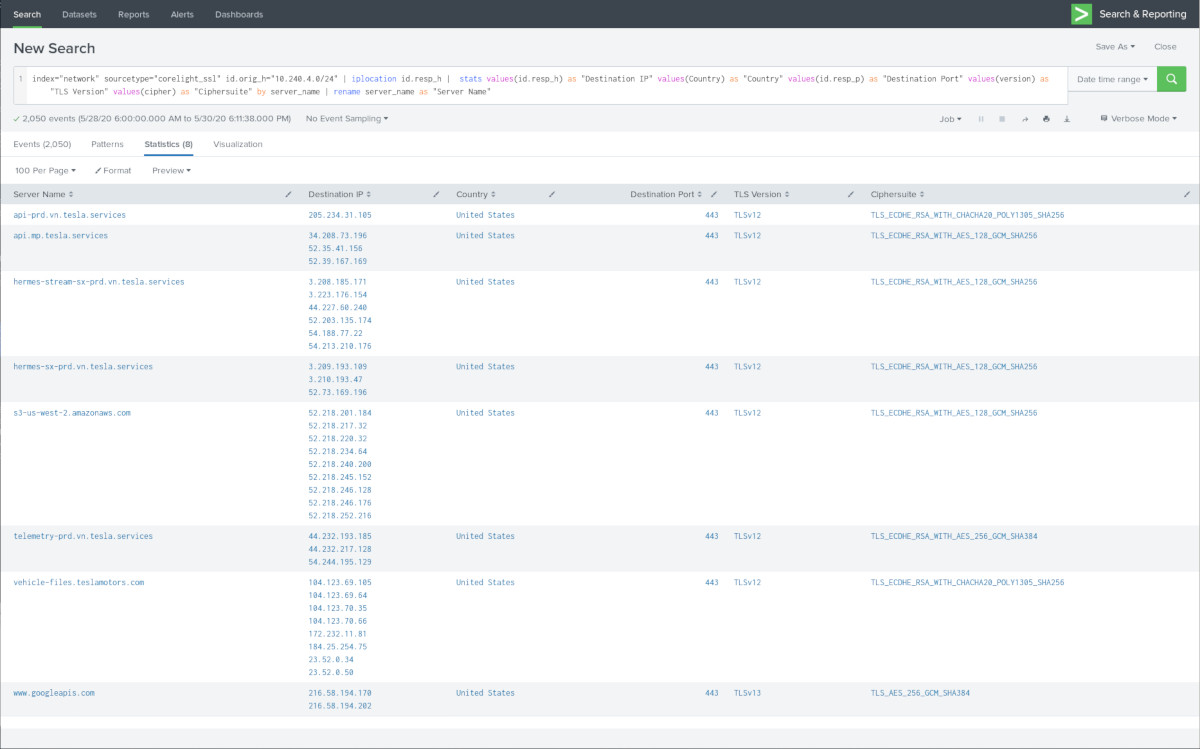This screenshot has width=1200, height=749.
Task: Click the TLSv13 value for www.googleapis.com
Action: tap(748, 693)
